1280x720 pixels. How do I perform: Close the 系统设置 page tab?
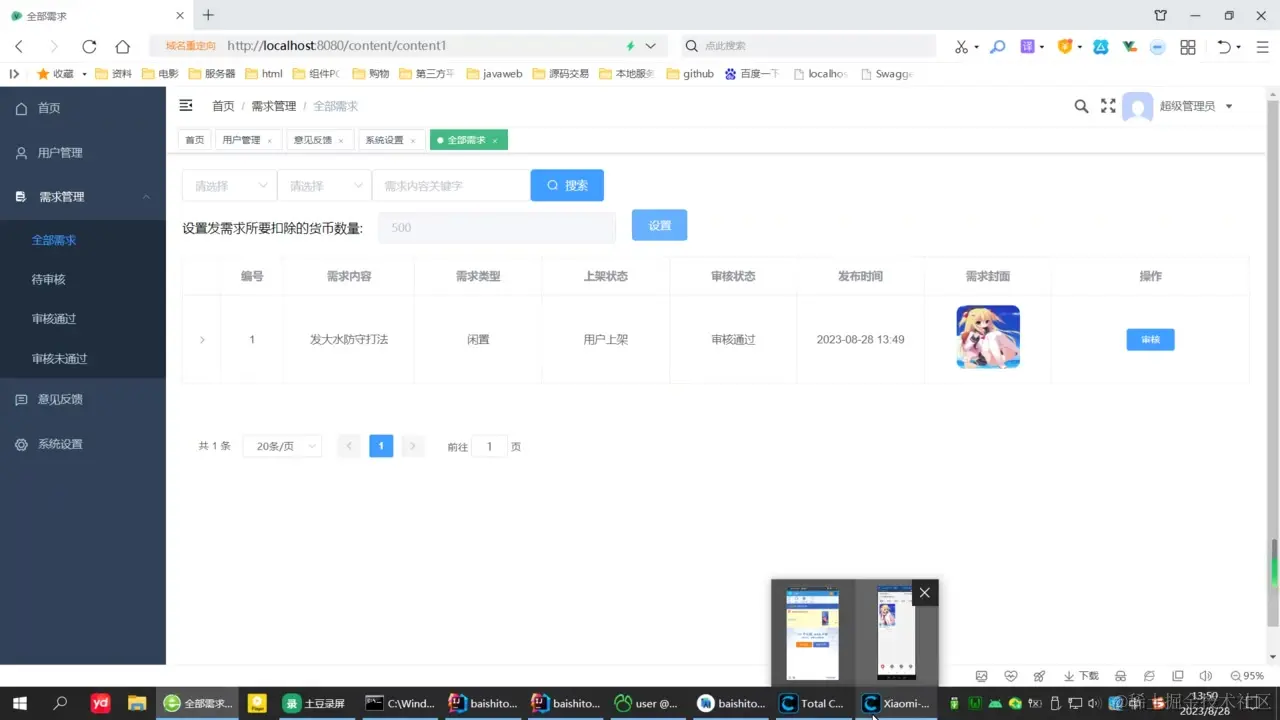click(413, 141)
